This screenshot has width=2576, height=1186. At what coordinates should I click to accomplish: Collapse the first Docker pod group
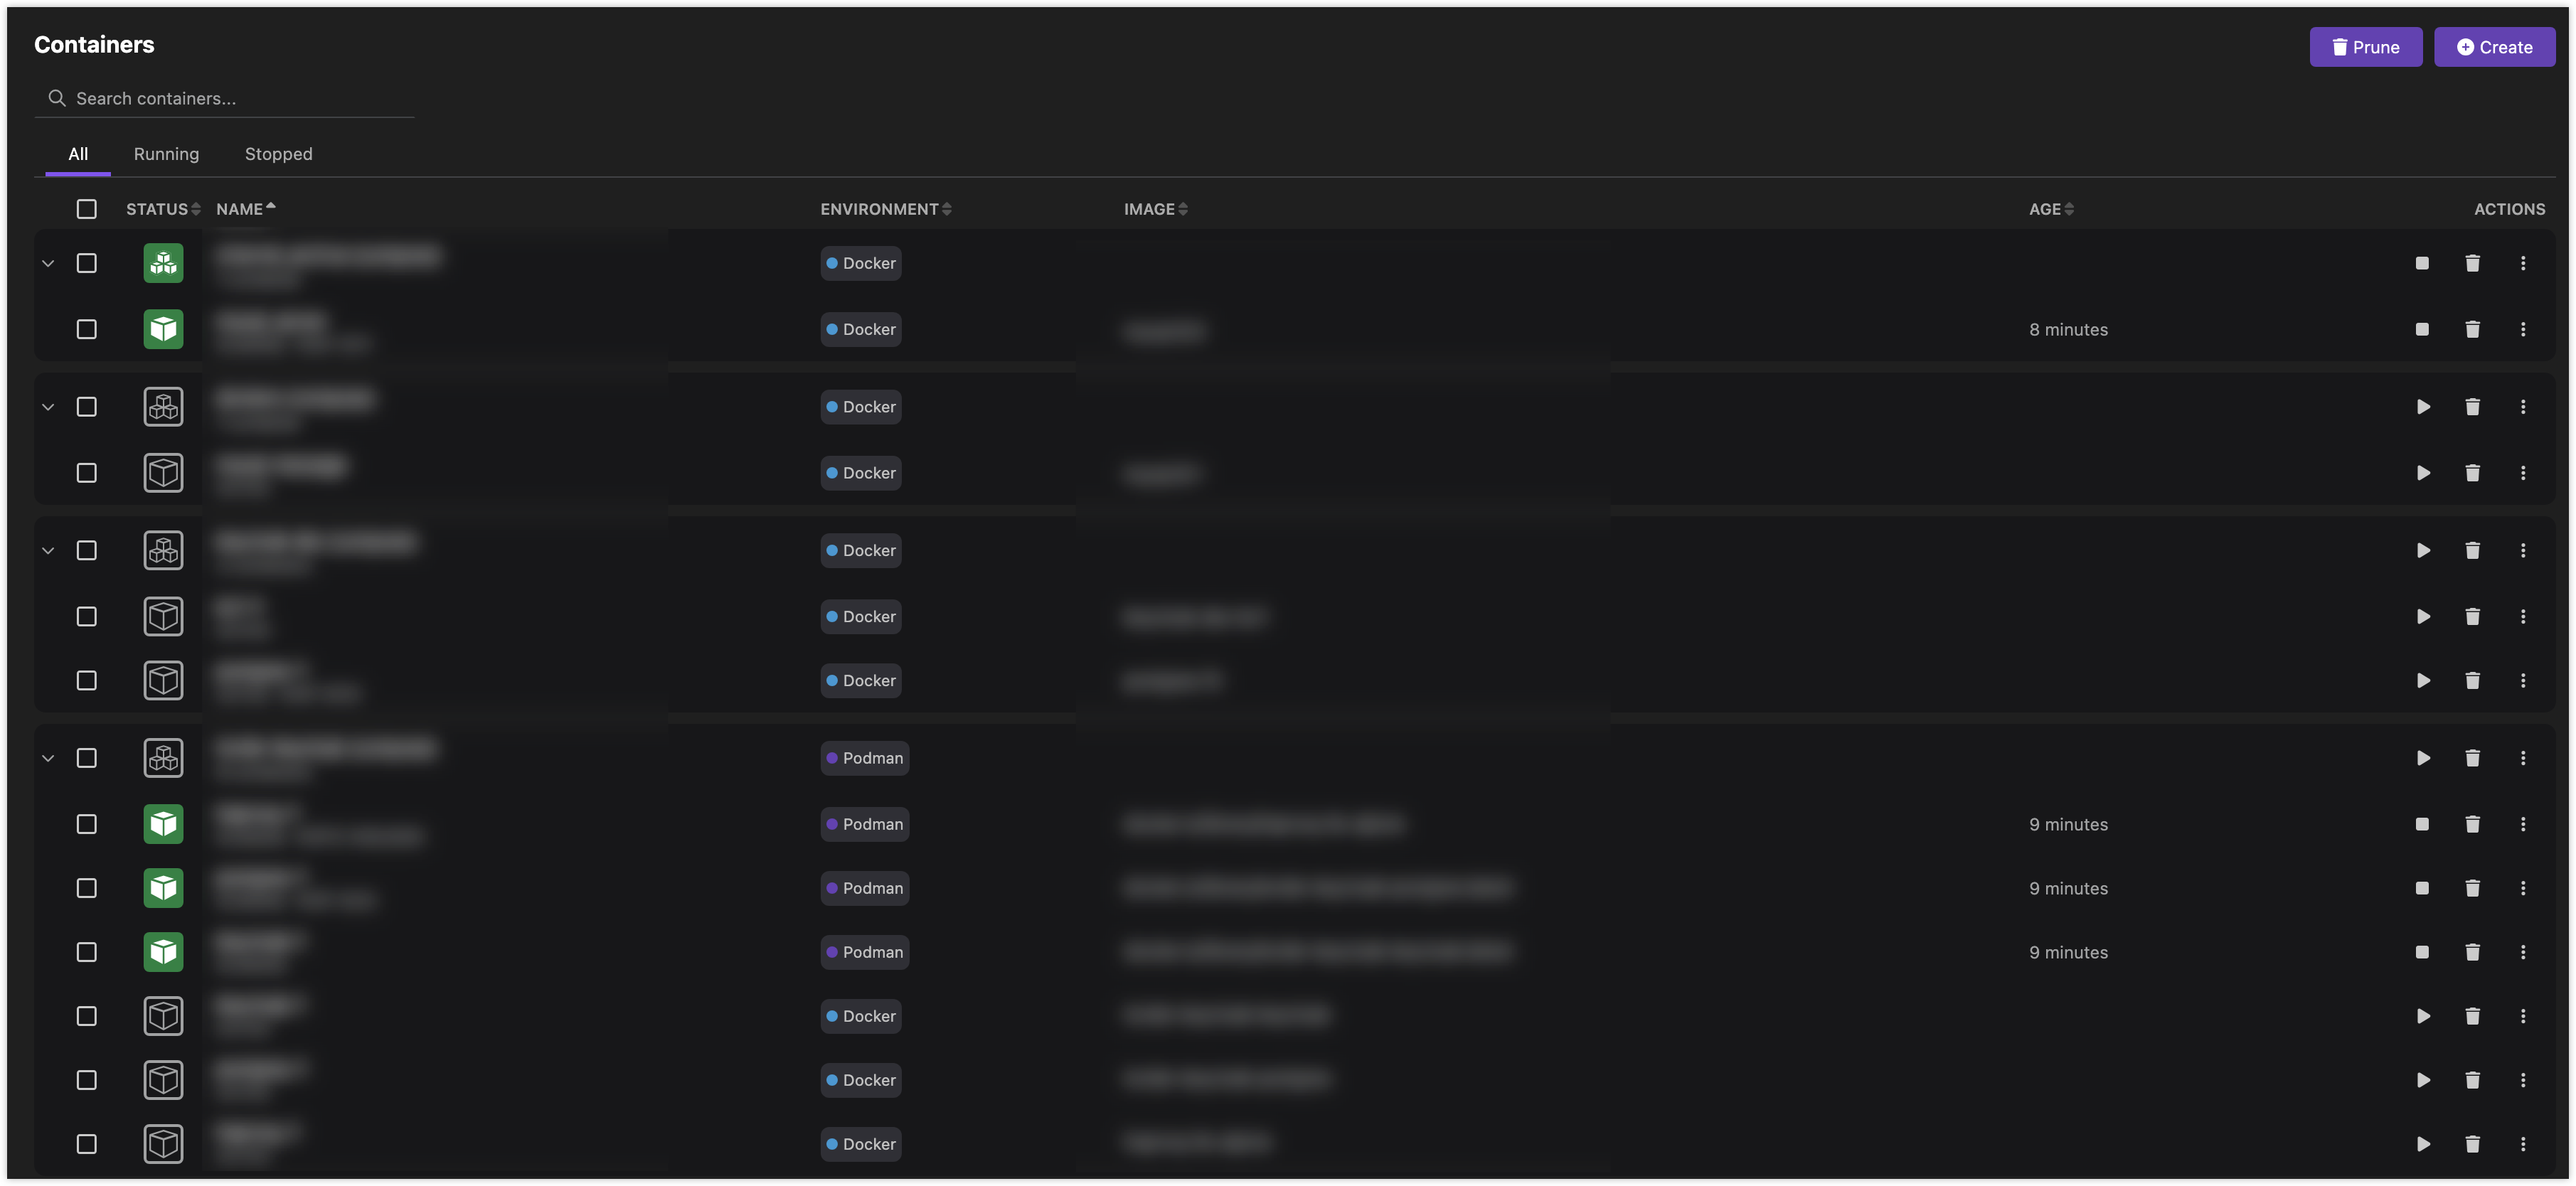[48, 263]
